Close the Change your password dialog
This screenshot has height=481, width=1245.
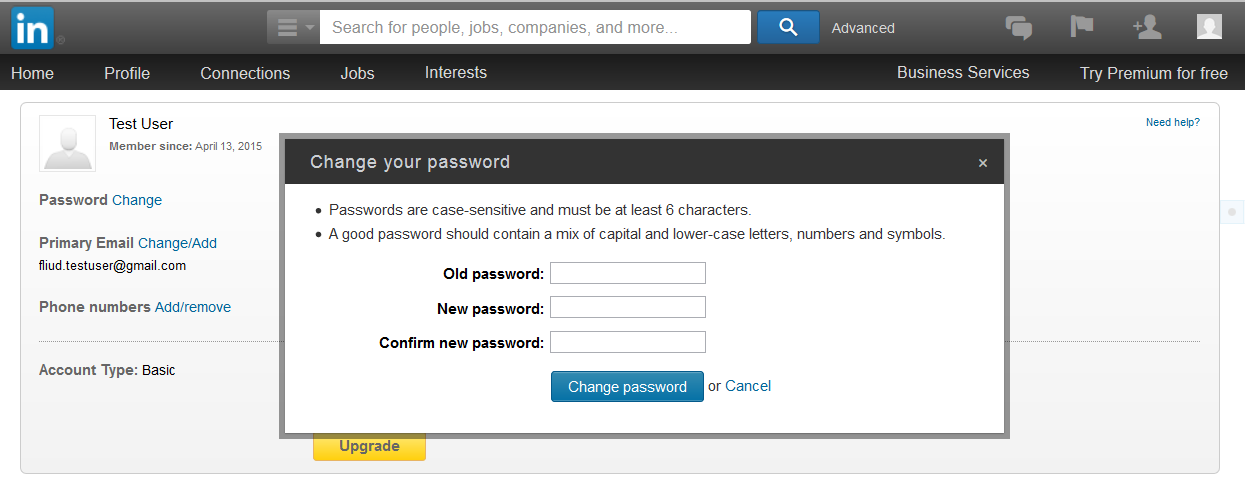[983, 163]
